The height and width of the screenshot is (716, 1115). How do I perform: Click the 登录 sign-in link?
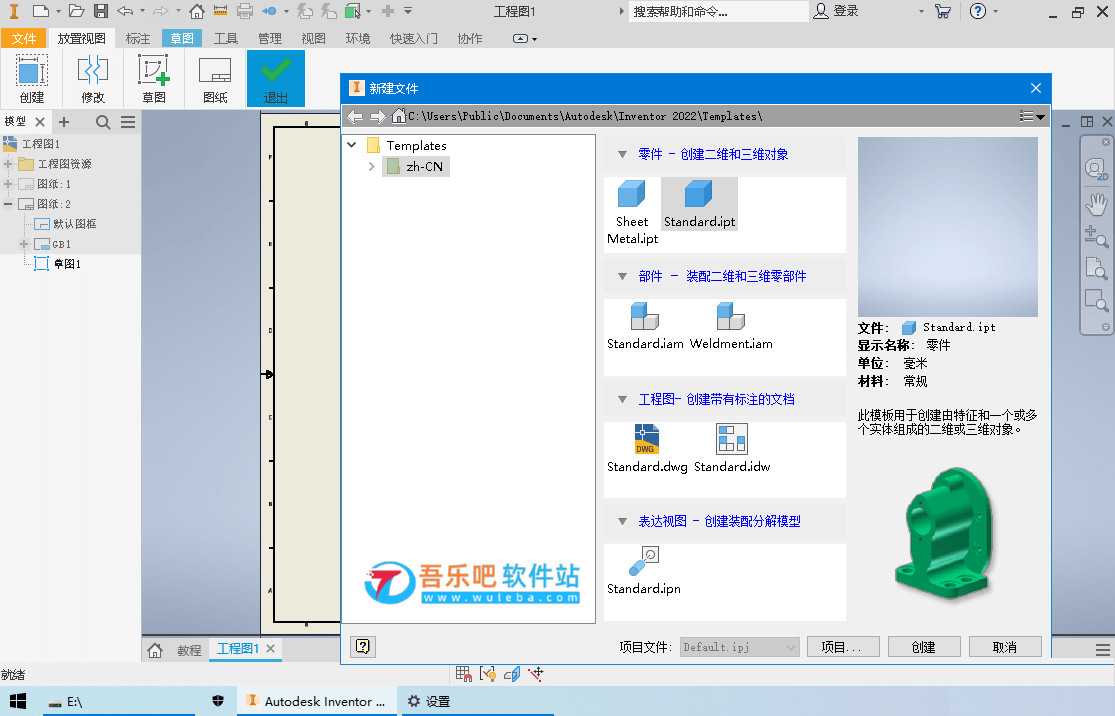point(836,11)
